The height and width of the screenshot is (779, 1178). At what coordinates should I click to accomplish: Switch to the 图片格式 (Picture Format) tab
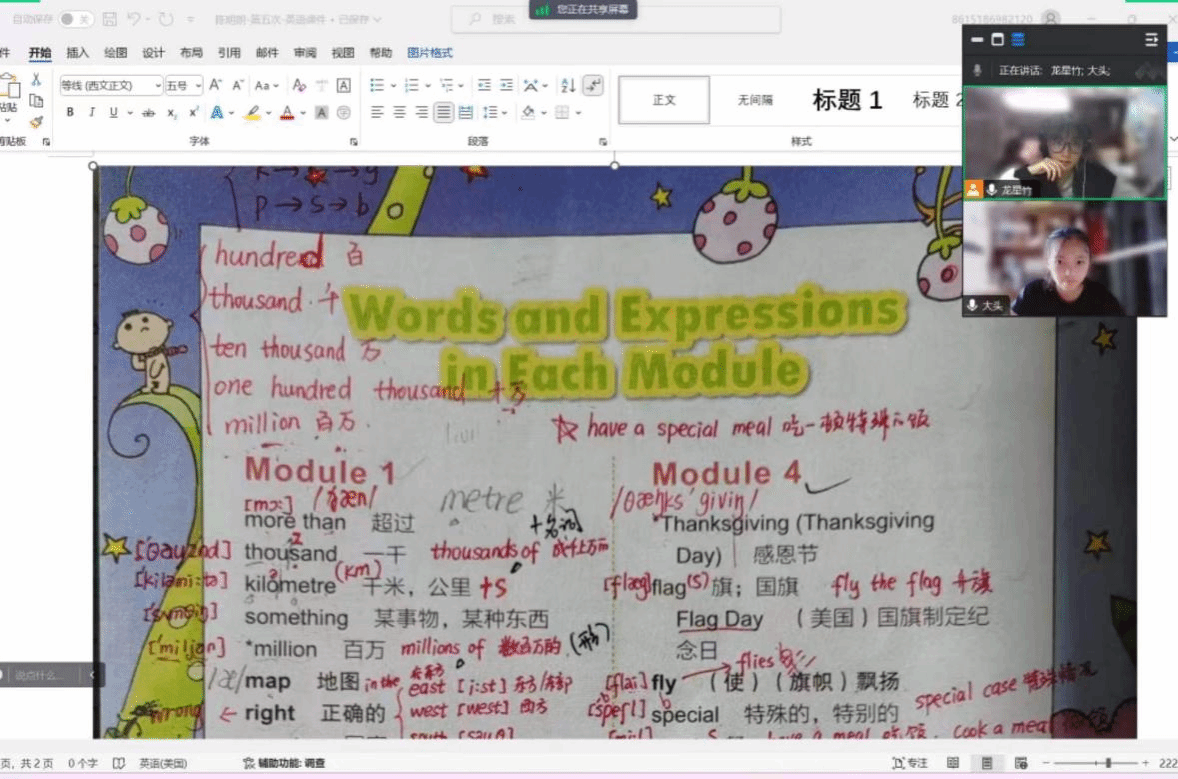pos(430,53)
